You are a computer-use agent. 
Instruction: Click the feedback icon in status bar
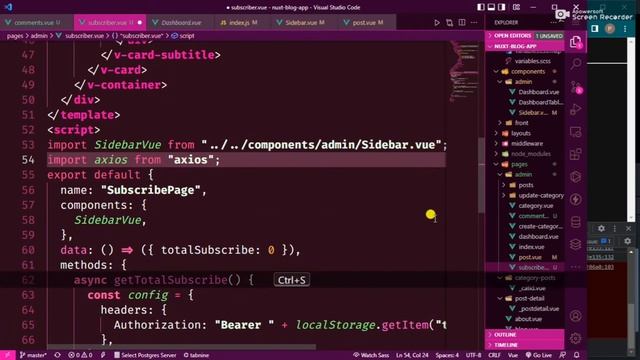[563, 355]
